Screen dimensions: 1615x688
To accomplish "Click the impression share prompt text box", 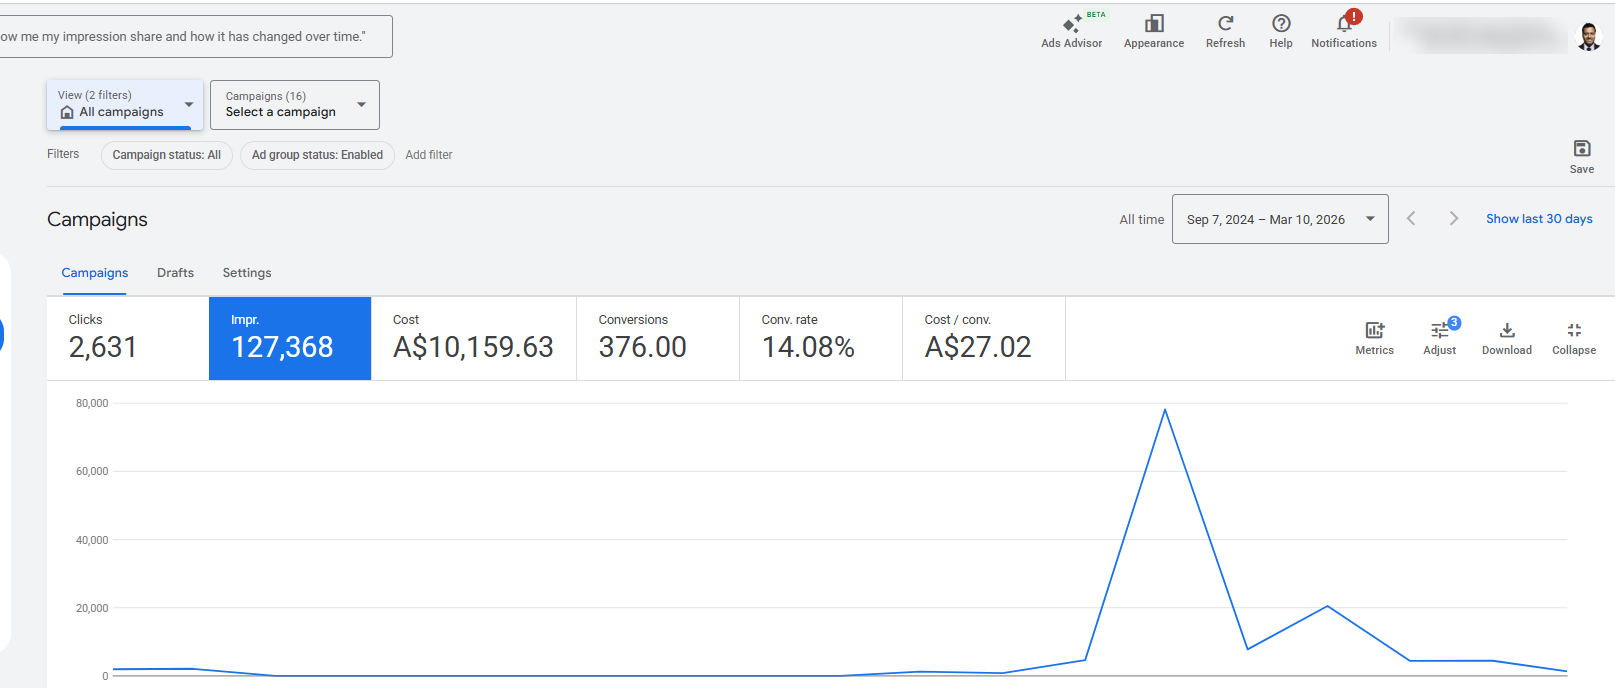I will pyautogui.click(x=196, y=36).
